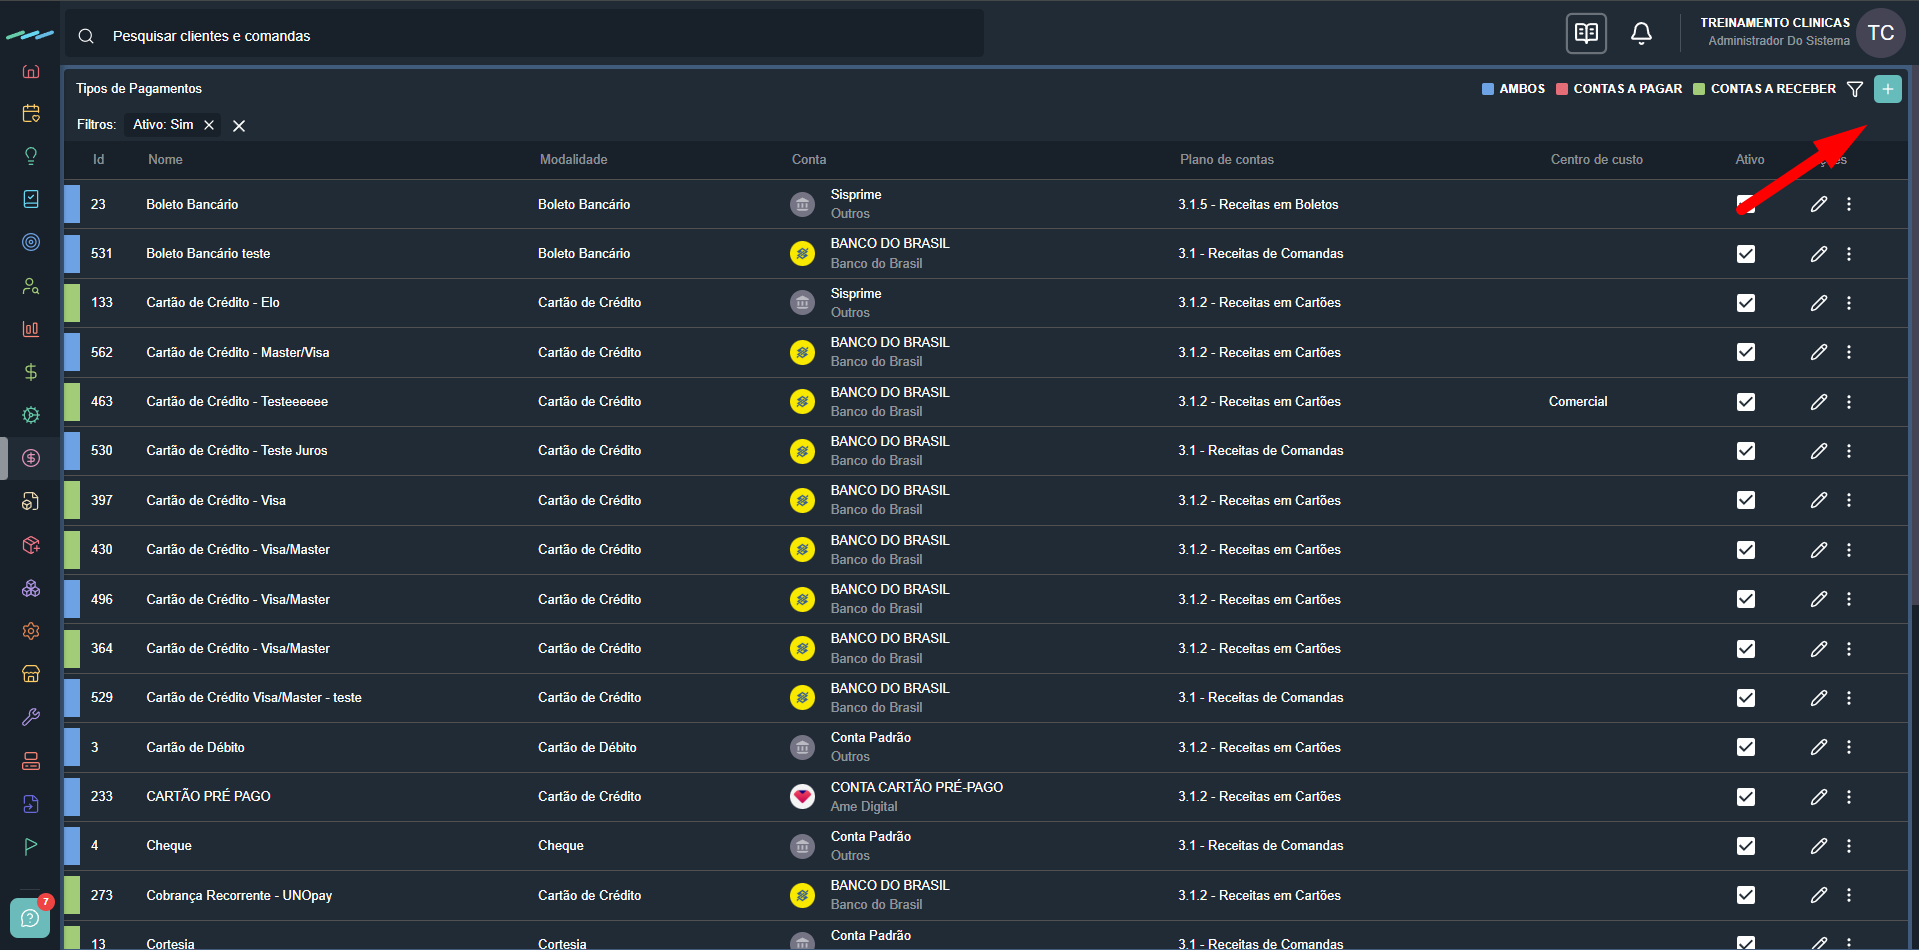This screenshot has height=950, width=1919.
Task: Uncheck Ativo for Boleto Bancário teste
Action: [1746, 254]
